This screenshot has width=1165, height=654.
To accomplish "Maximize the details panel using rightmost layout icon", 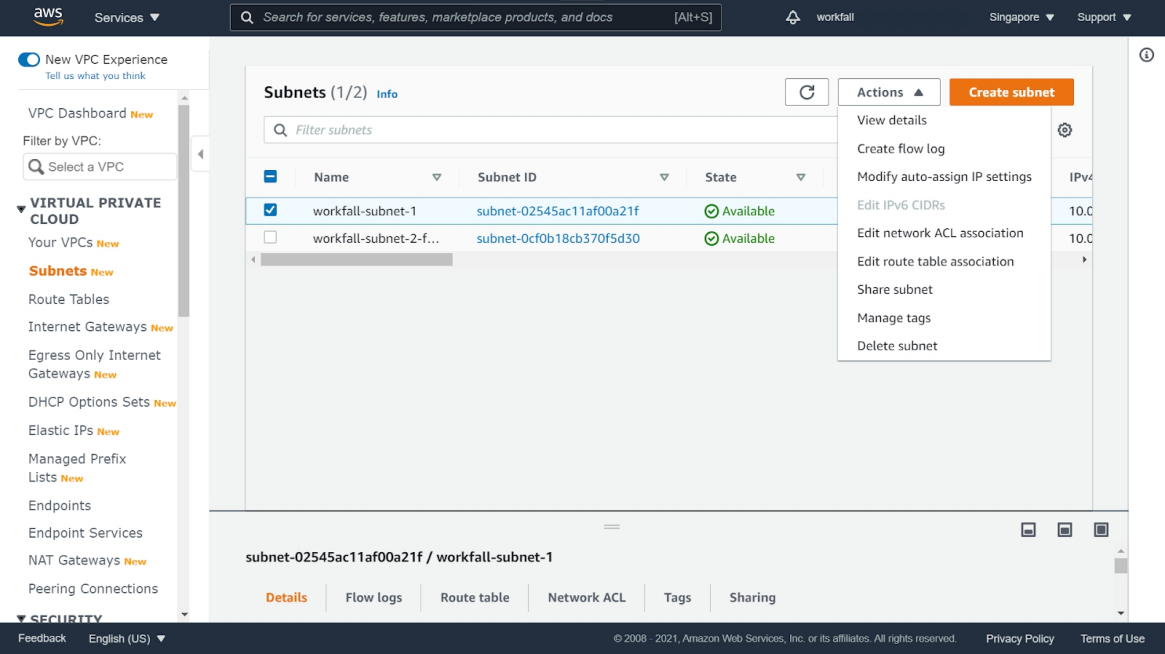I will (1101, 530).
